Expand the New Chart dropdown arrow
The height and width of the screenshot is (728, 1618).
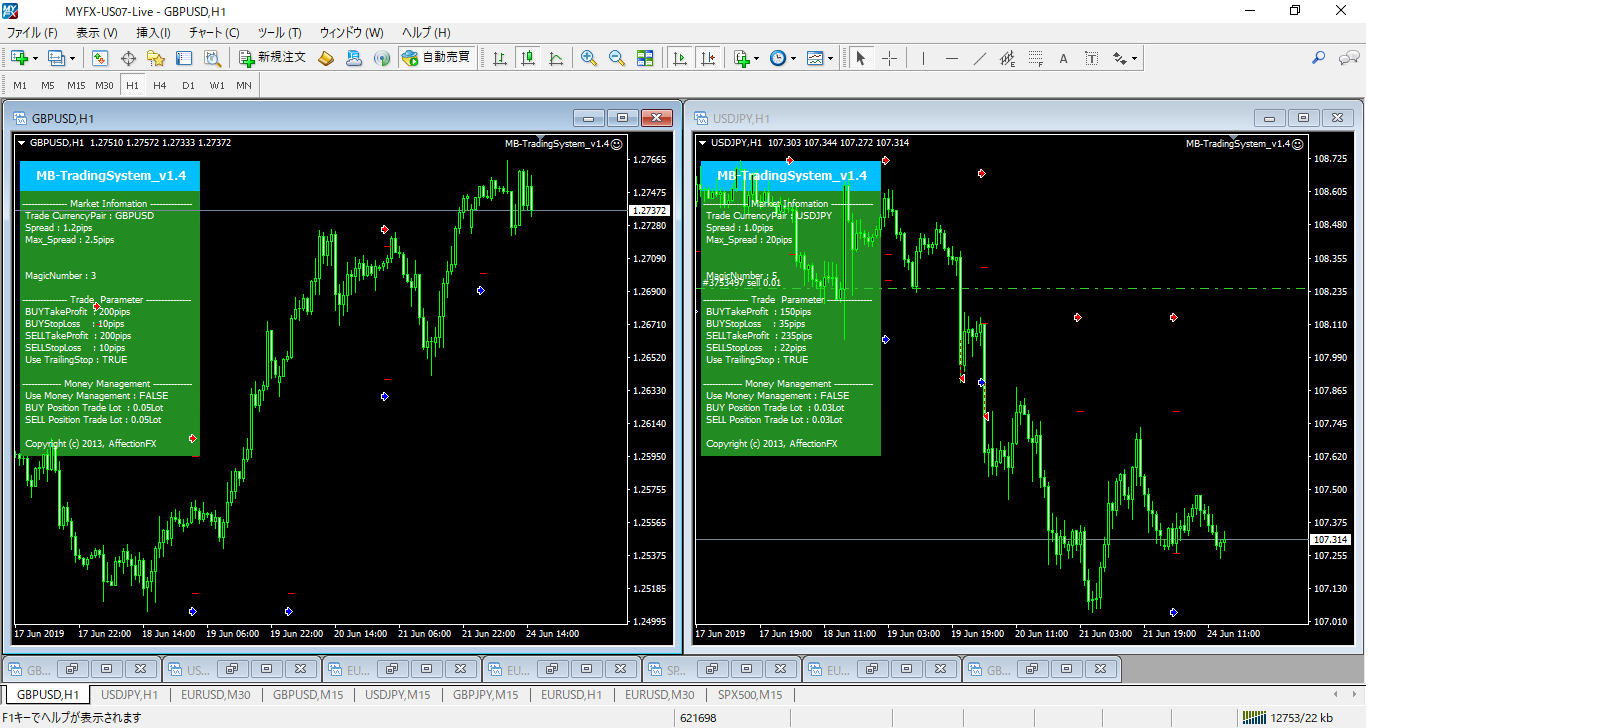[35, 58]
